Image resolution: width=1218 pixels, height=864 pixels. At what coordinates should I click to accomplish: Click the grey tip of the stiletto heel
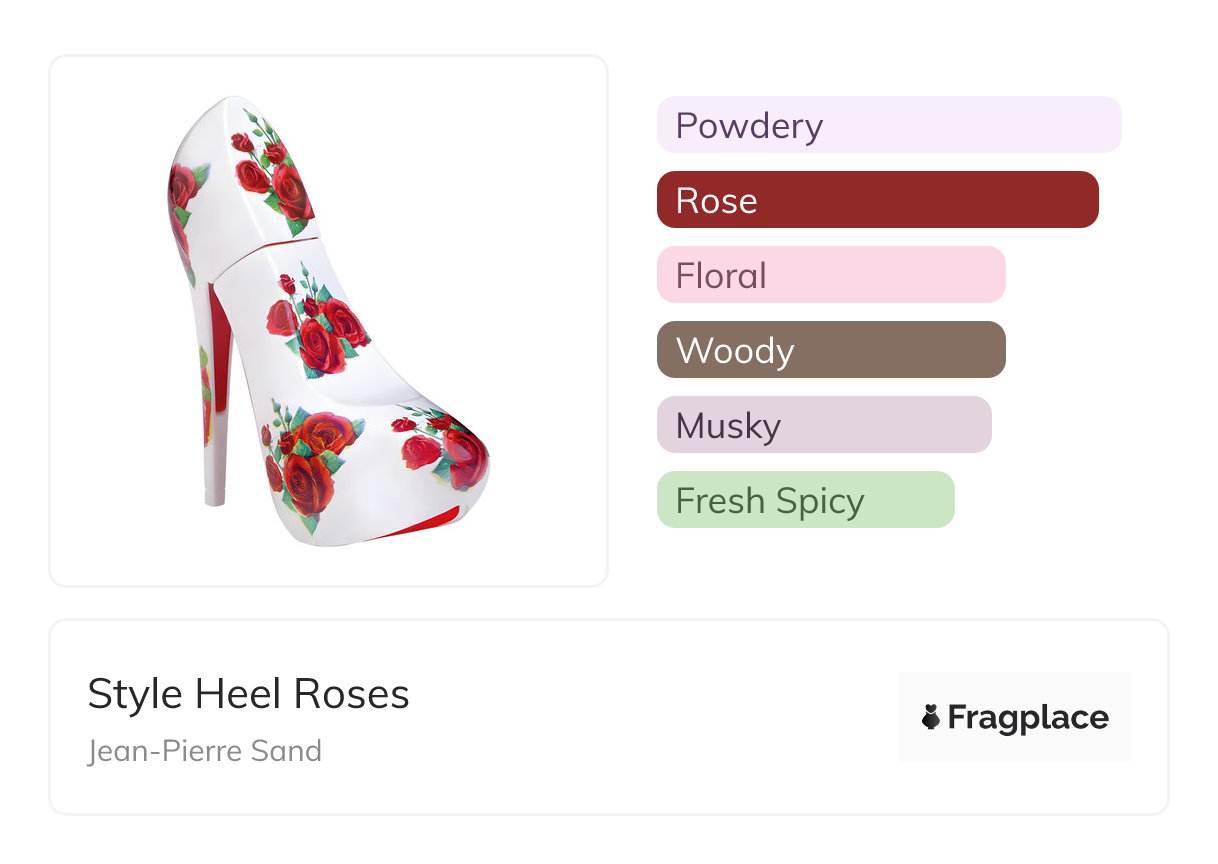(x=214, y=496)
